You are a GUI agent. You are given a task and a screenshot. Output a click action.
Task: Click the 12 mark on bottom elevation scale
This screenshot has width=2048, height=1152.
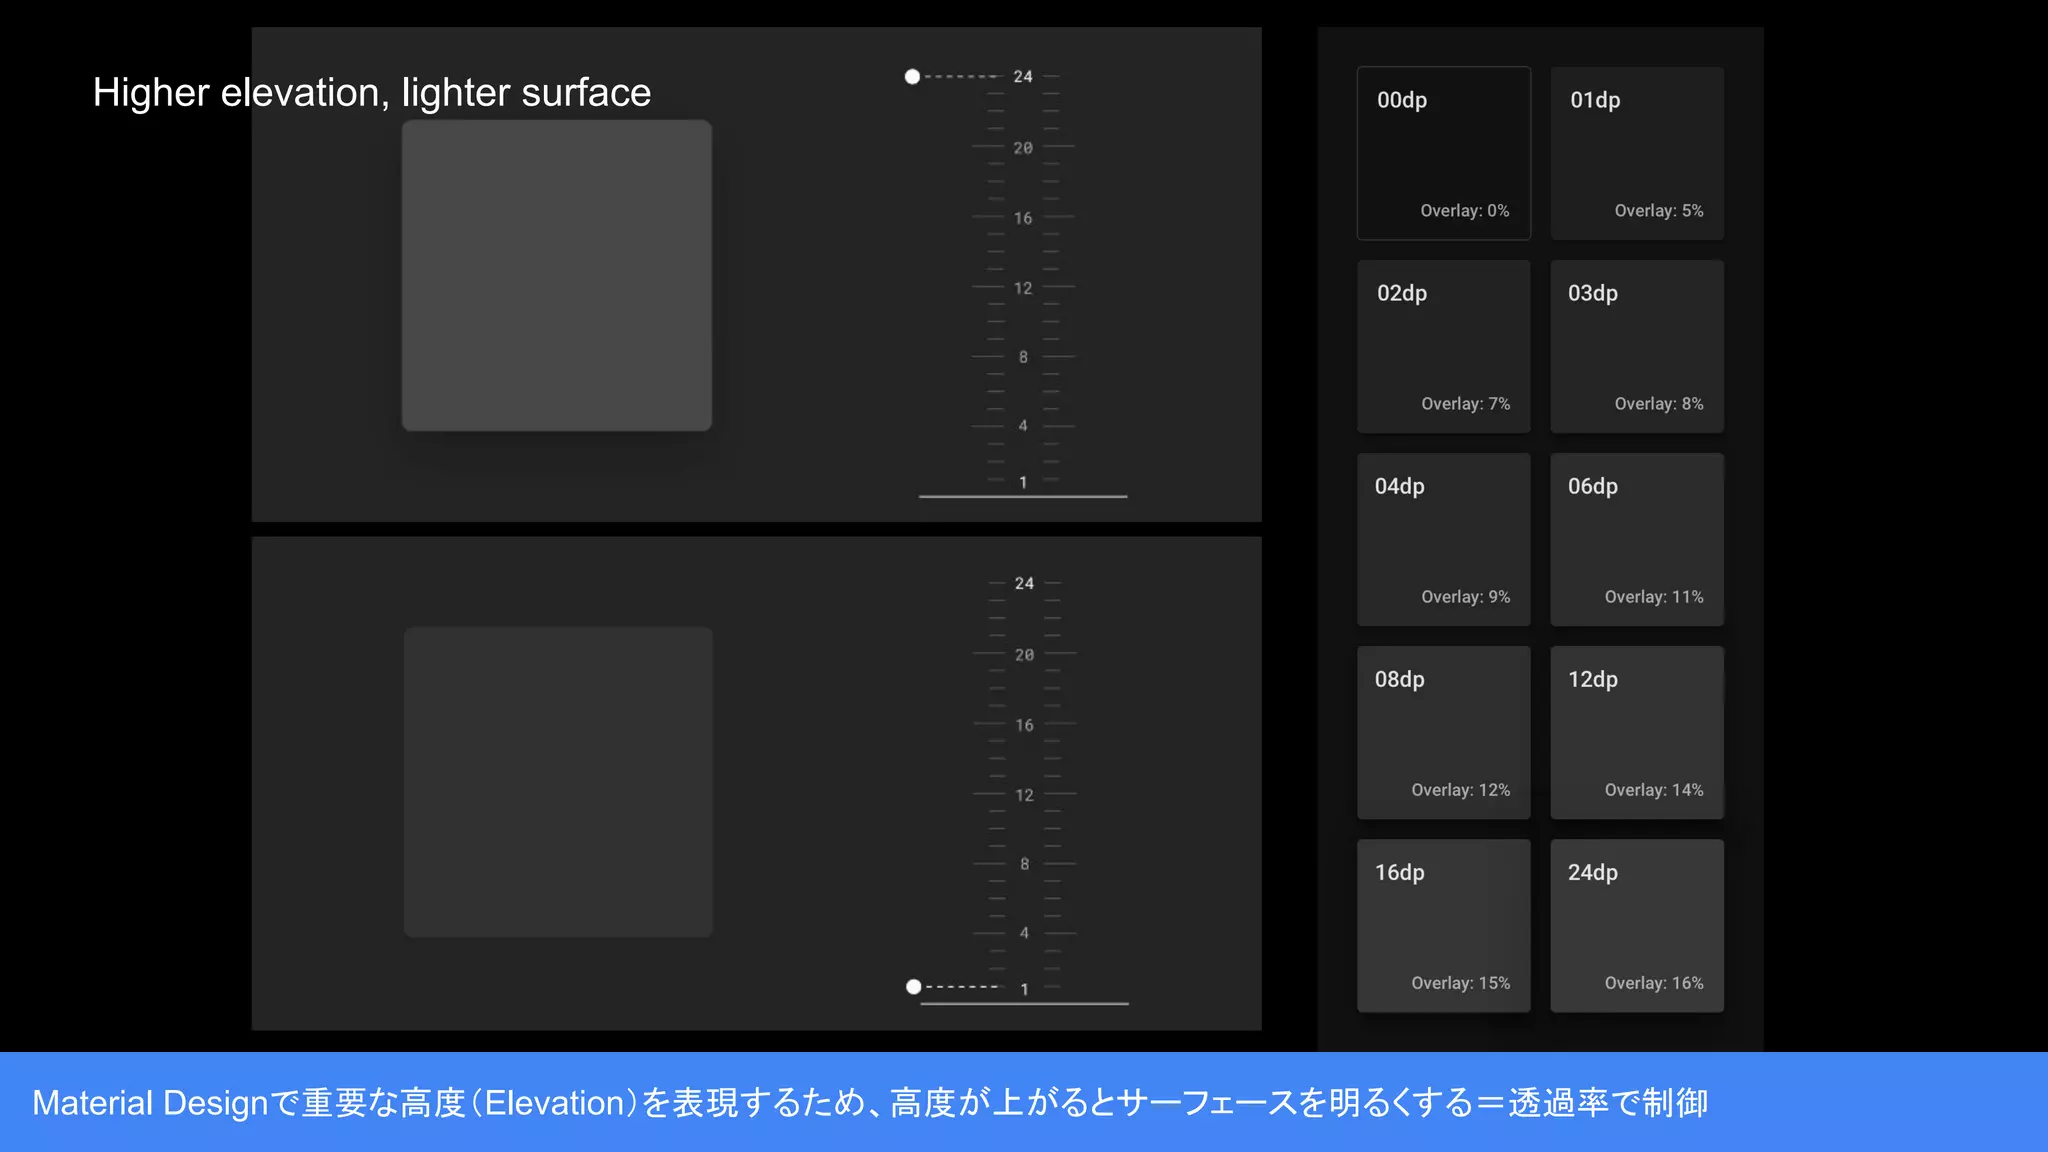click(x=1024, y=794)
